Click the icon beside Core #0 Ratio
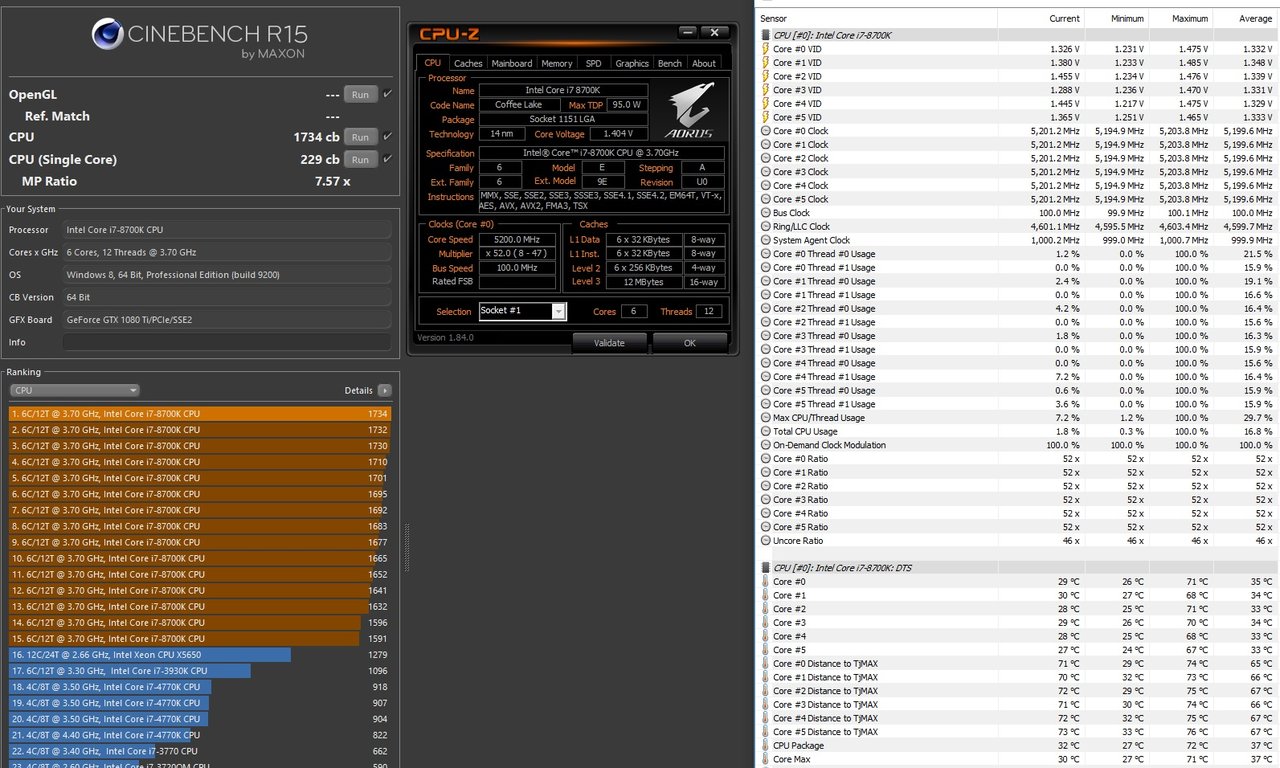This screenshot has width=1280, height=768. click(766, 459)
